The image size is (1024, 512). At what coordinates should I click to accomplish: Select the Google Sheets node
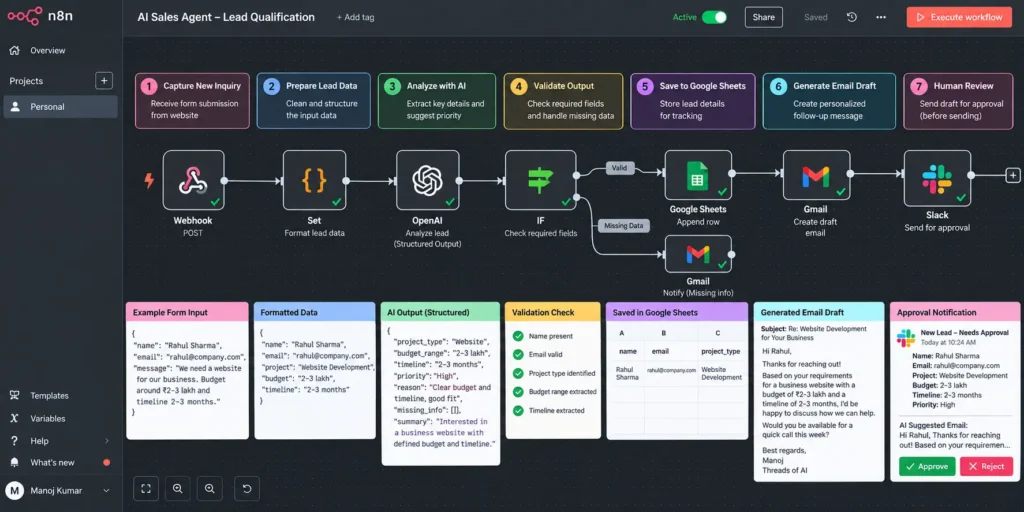pyautogui.click(x=698, y=175)
